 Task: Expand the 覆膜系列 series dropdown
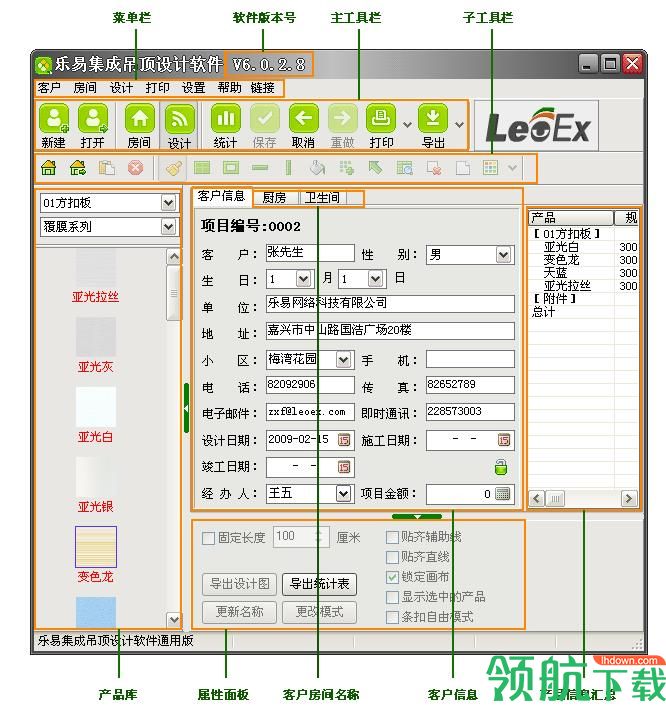168,226
